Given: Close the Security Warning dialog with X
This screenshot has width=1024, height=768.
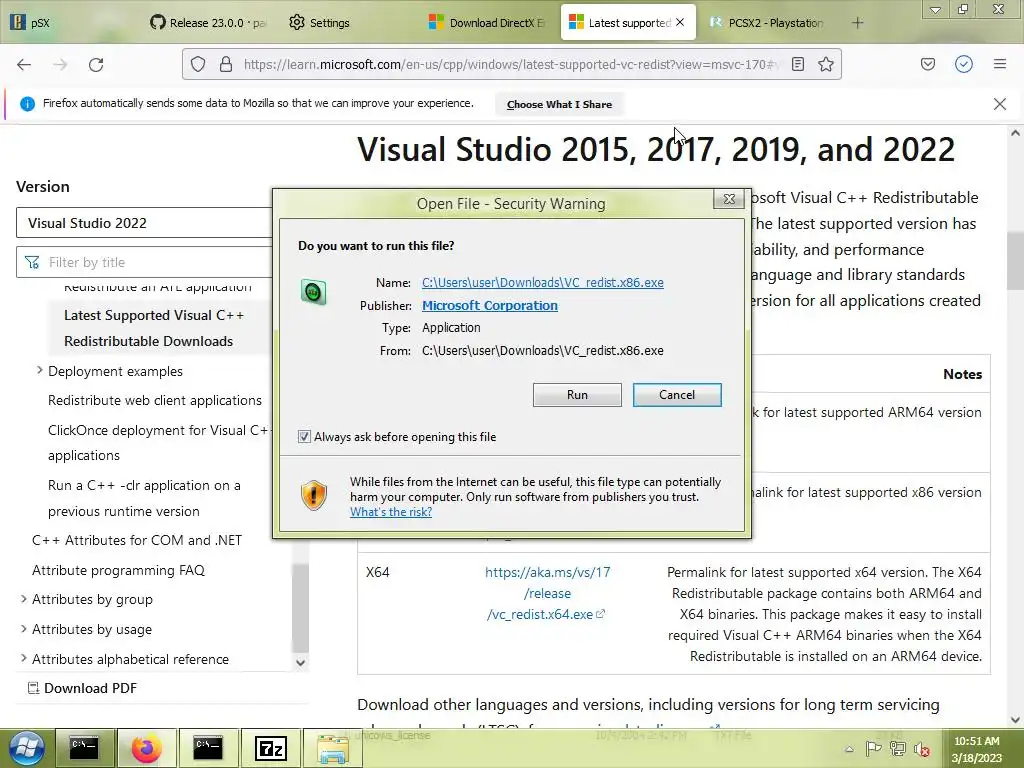Looking at the screenshot, I should 729,199.
